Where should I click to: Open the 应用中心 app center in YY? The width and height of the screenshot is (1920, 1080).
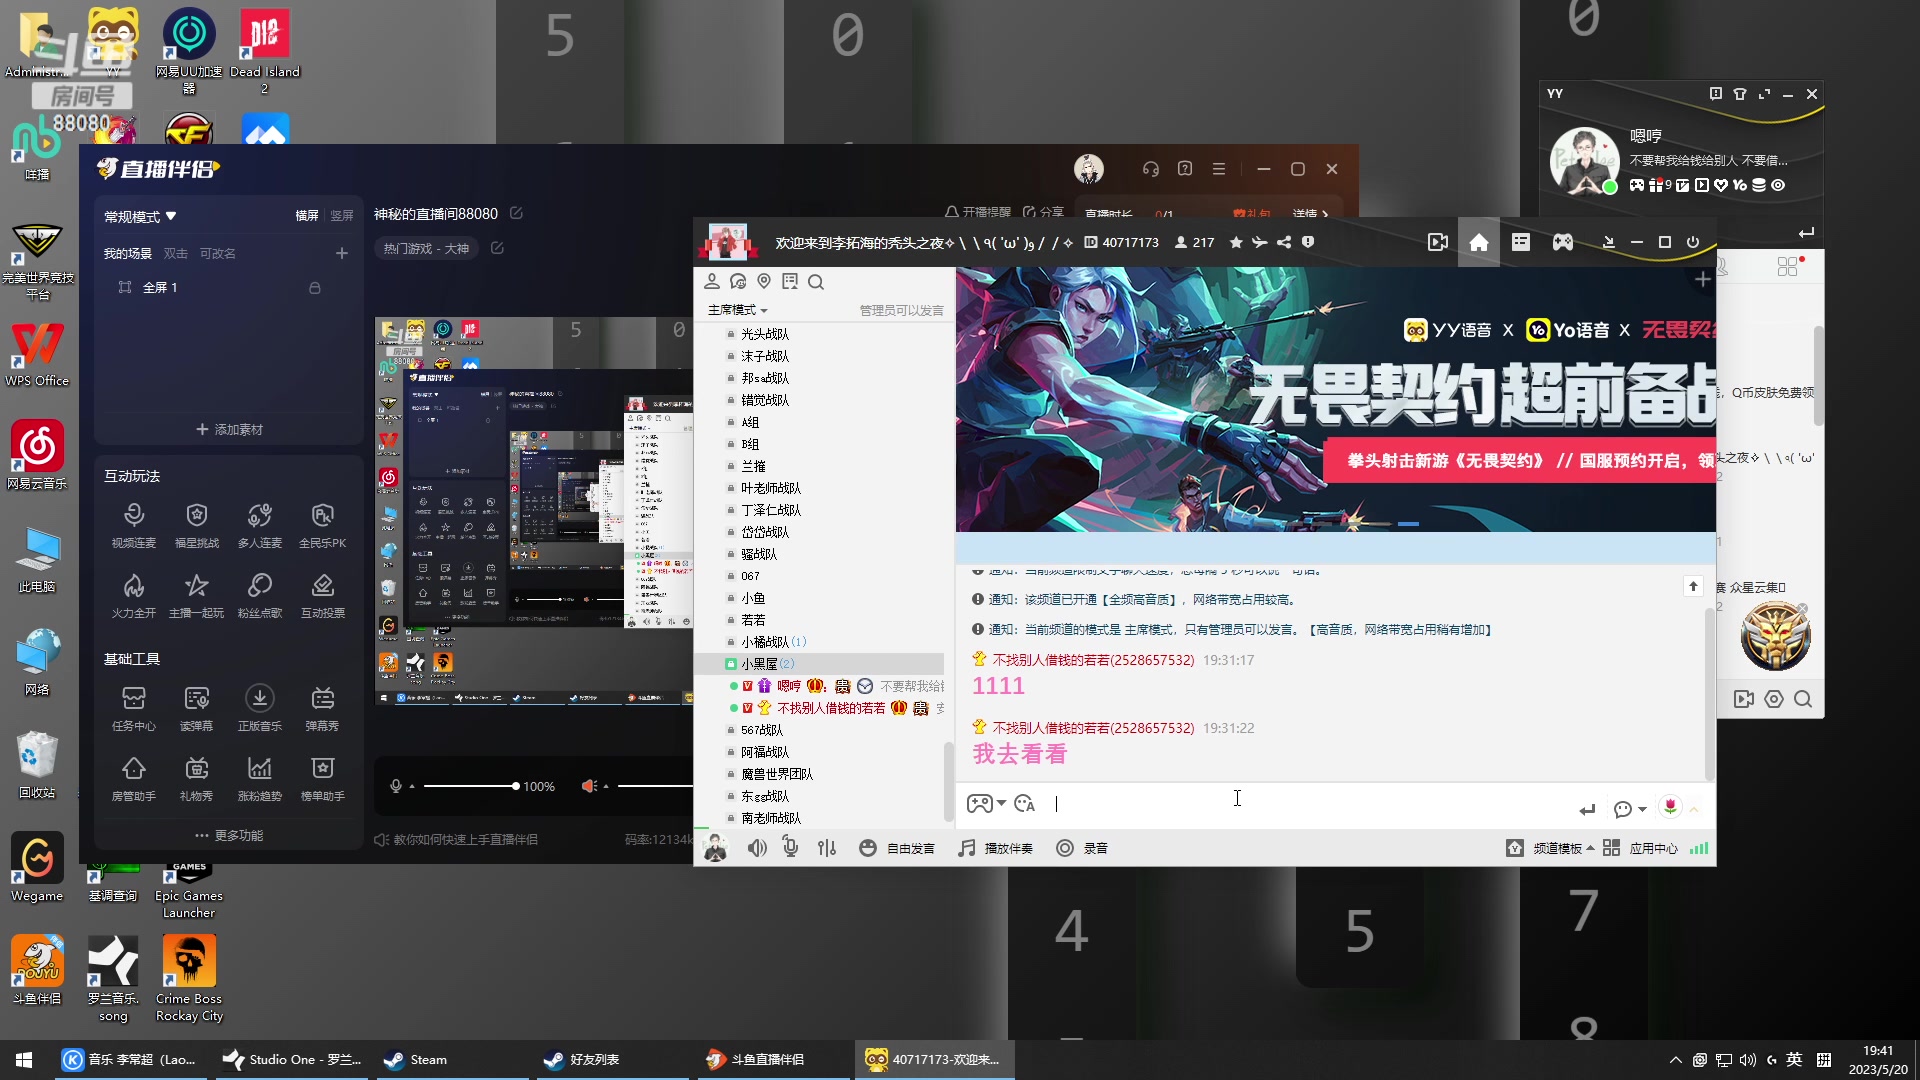tap(1652, 847)
